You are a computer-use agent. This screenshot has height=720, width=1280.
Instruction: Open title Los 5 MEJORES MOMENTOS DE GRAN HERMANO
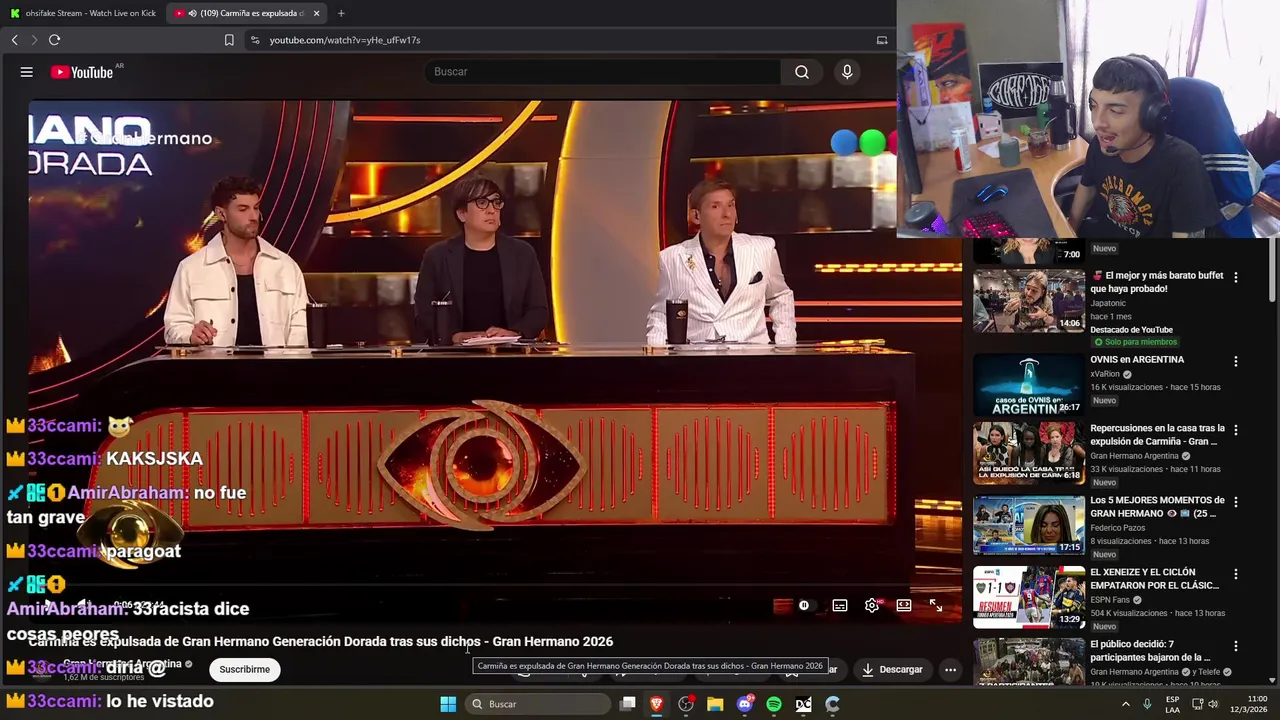(x=1157, y=507)
